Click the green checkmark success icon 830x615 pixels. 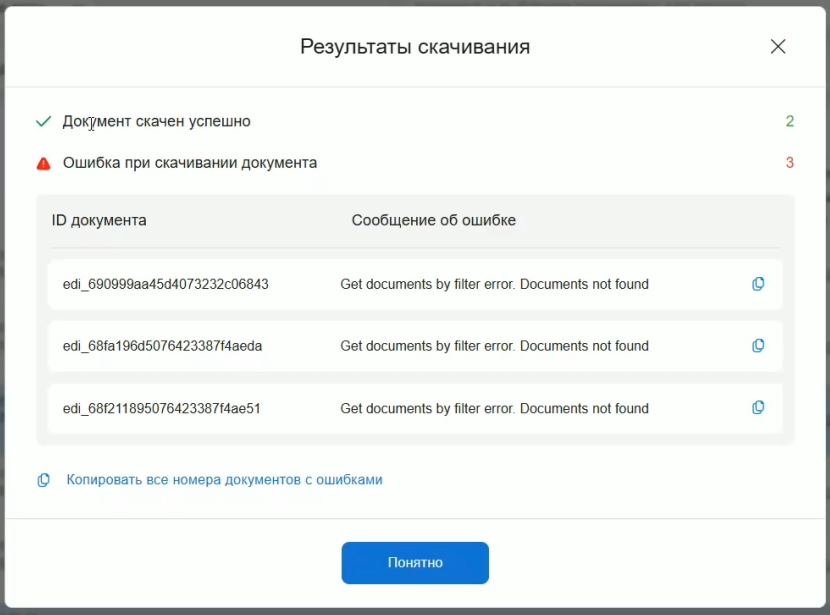click(43, 121)
